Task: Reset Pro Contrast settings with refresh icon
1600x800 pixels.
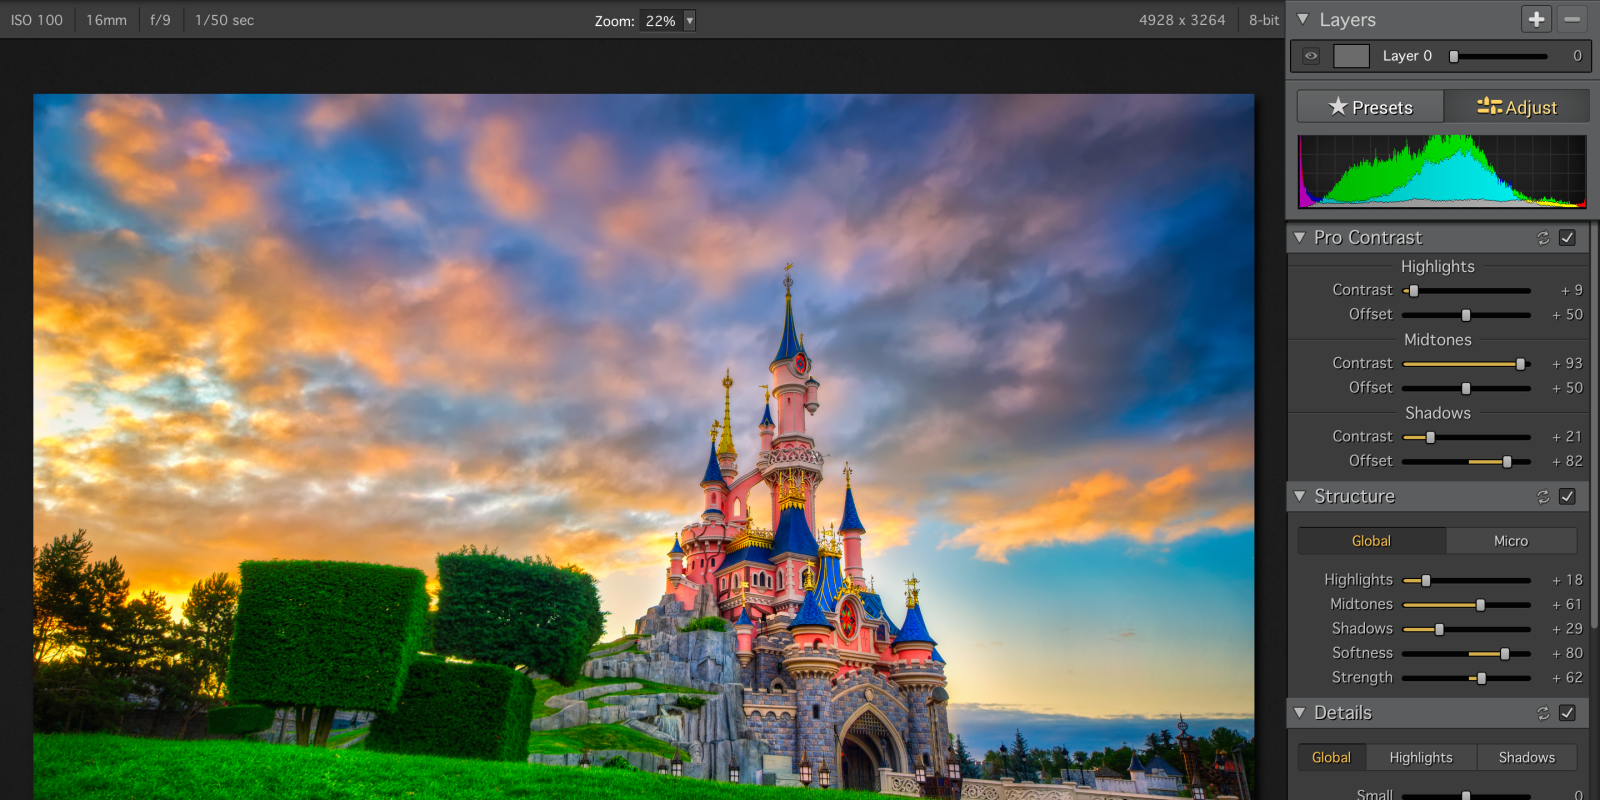Action: pyautogui.click(x=1543, y=238)
